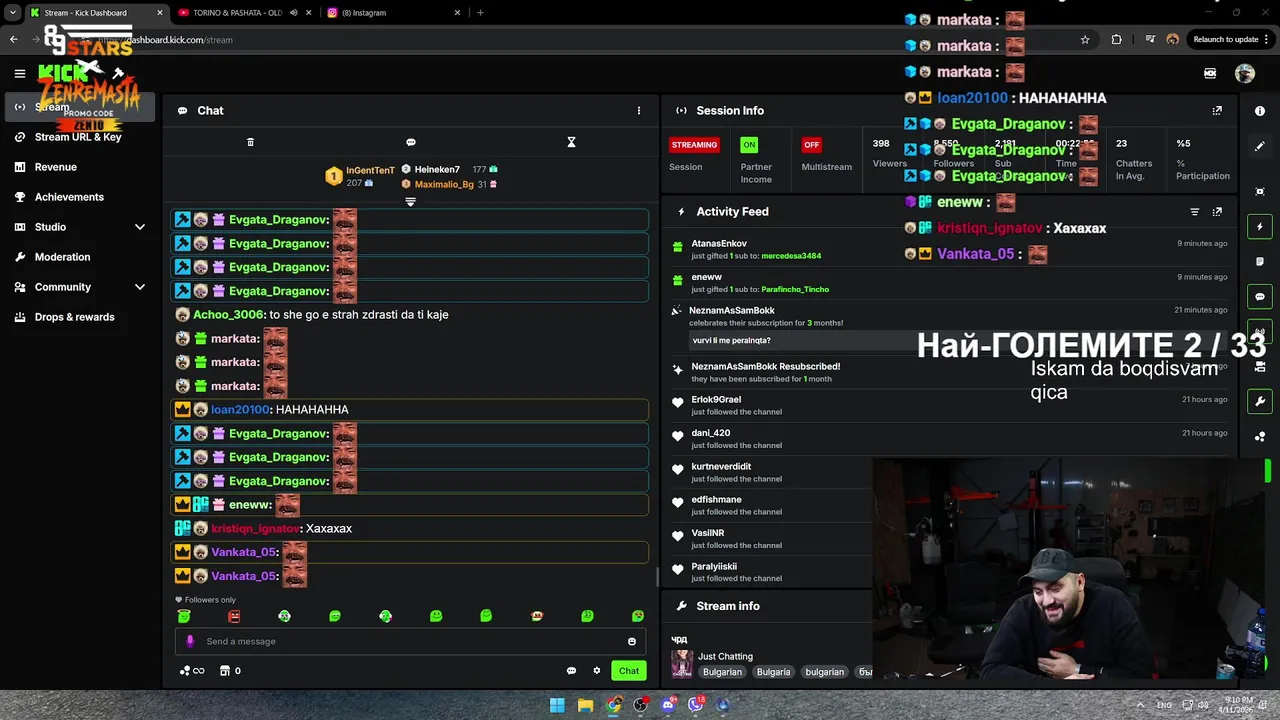Click the wrench tool icon in the right sidebar

pyautogui.click(x=1260, y=401)
